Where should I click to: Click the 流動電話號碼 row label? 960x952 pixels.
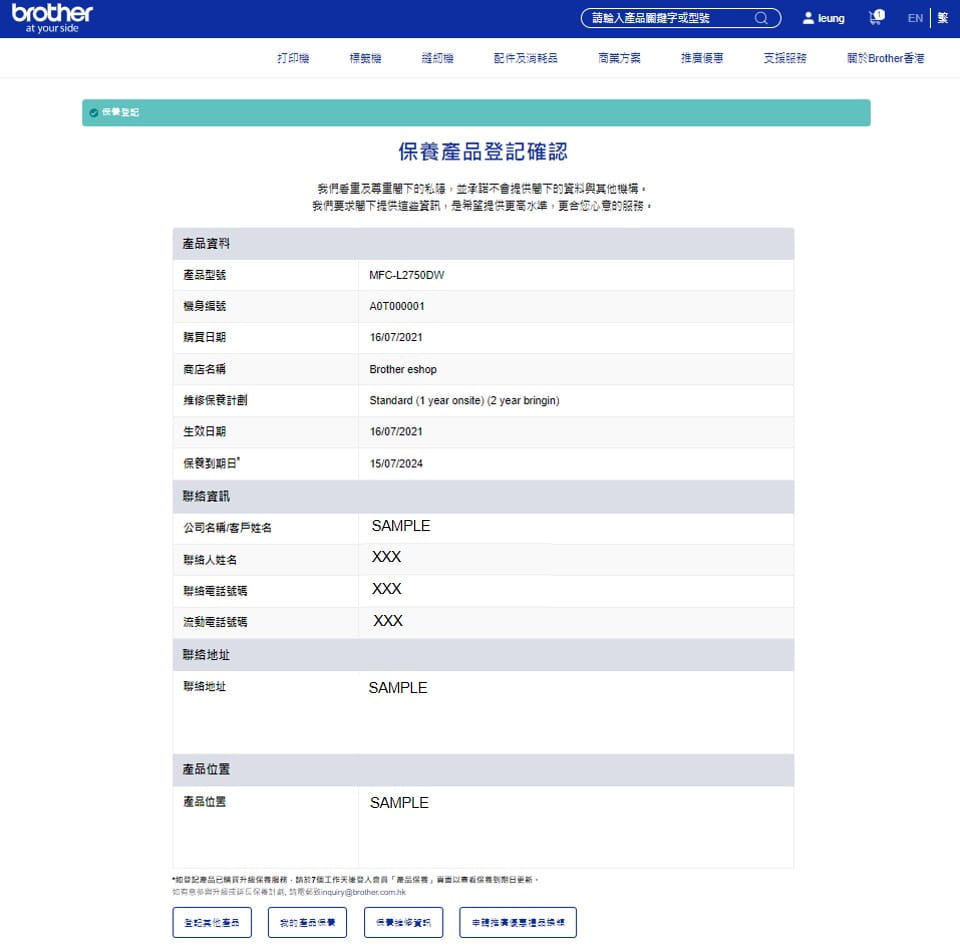215,622
